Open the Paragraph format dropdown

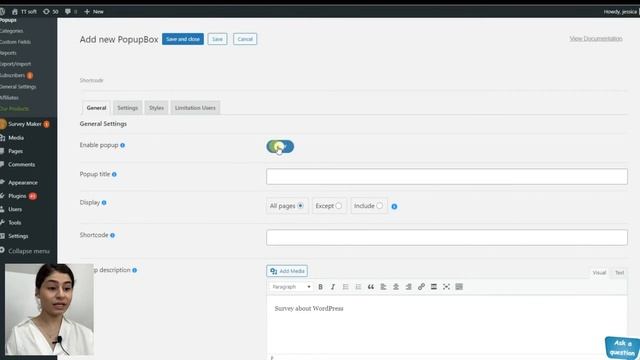point(291,287)
